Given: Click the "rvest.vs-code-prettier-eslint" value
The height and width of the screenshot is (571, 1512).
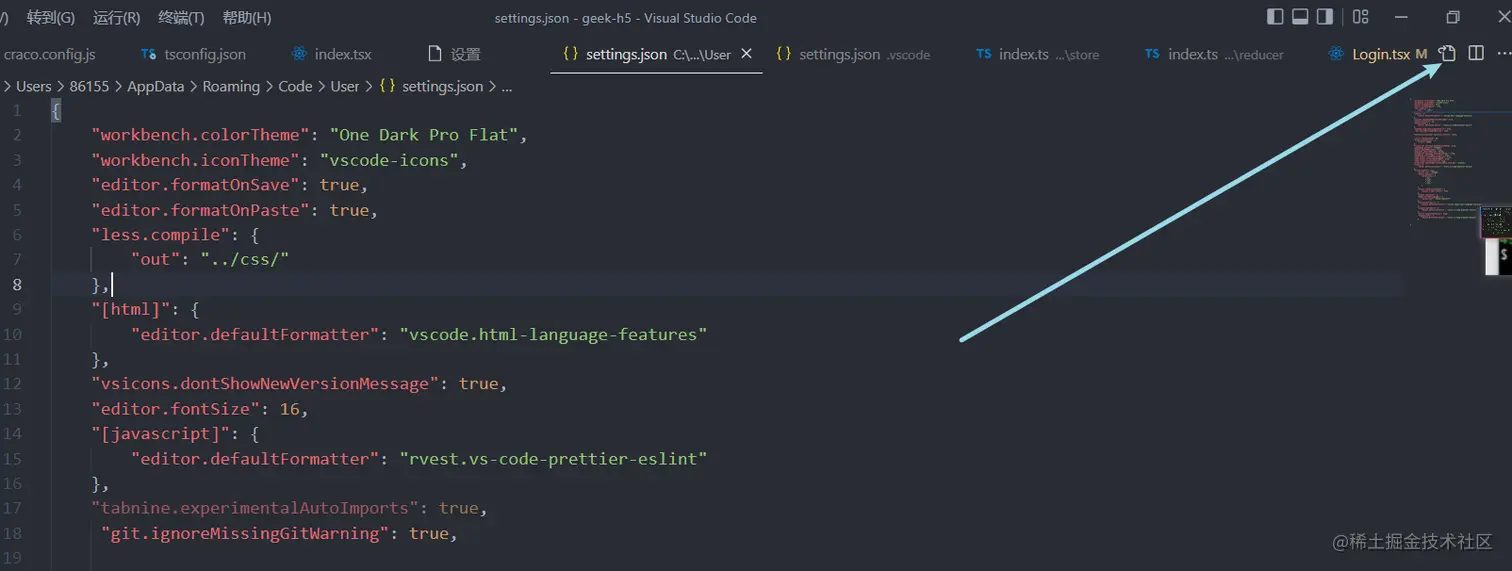Looking at the screenshot, I should [x=553, y=459].
